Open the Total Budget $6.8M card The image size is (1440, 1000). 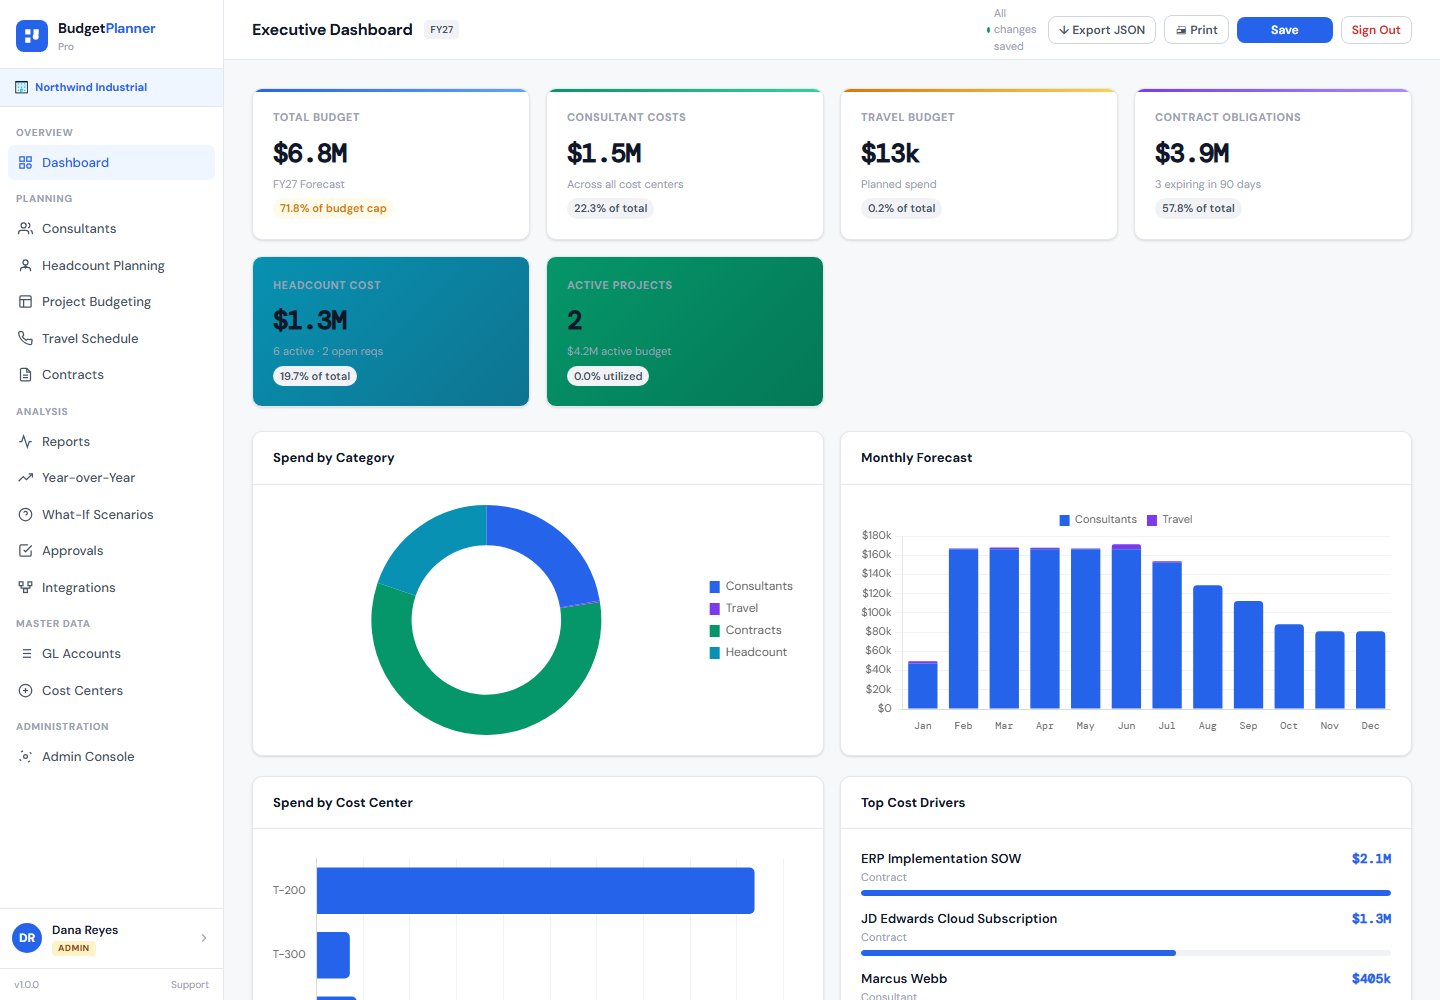(391, 164)
